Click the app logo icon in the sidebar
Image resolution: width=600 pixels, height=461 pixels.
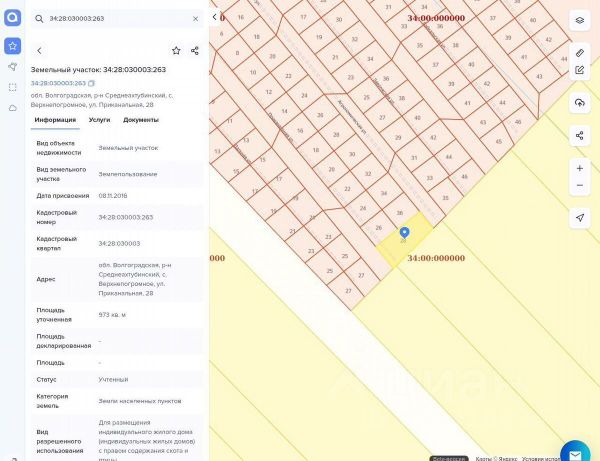tap(13, 17)
